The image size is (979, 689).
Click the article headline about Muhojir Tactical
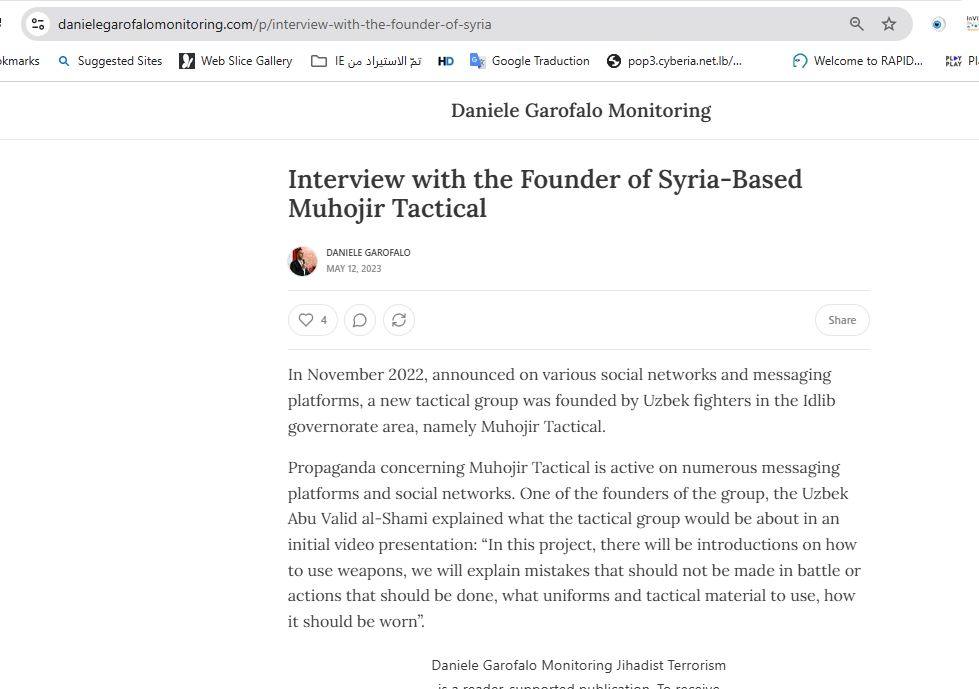point(545,193)
